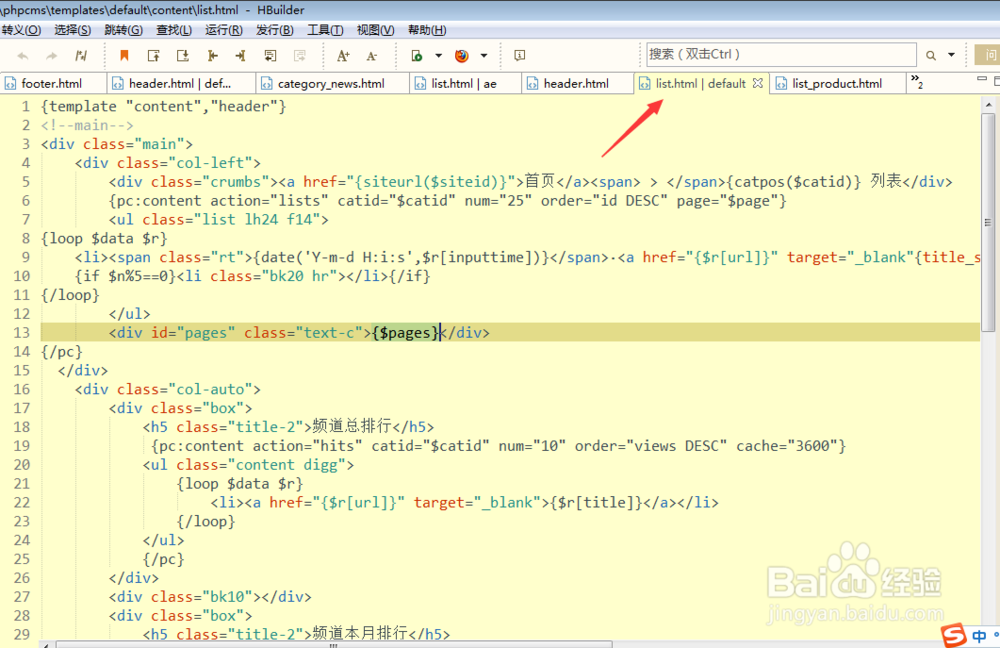The image size is (1000, 648).
Task: Expand the search options dropdown arrow
Action: tap(949, 55)
